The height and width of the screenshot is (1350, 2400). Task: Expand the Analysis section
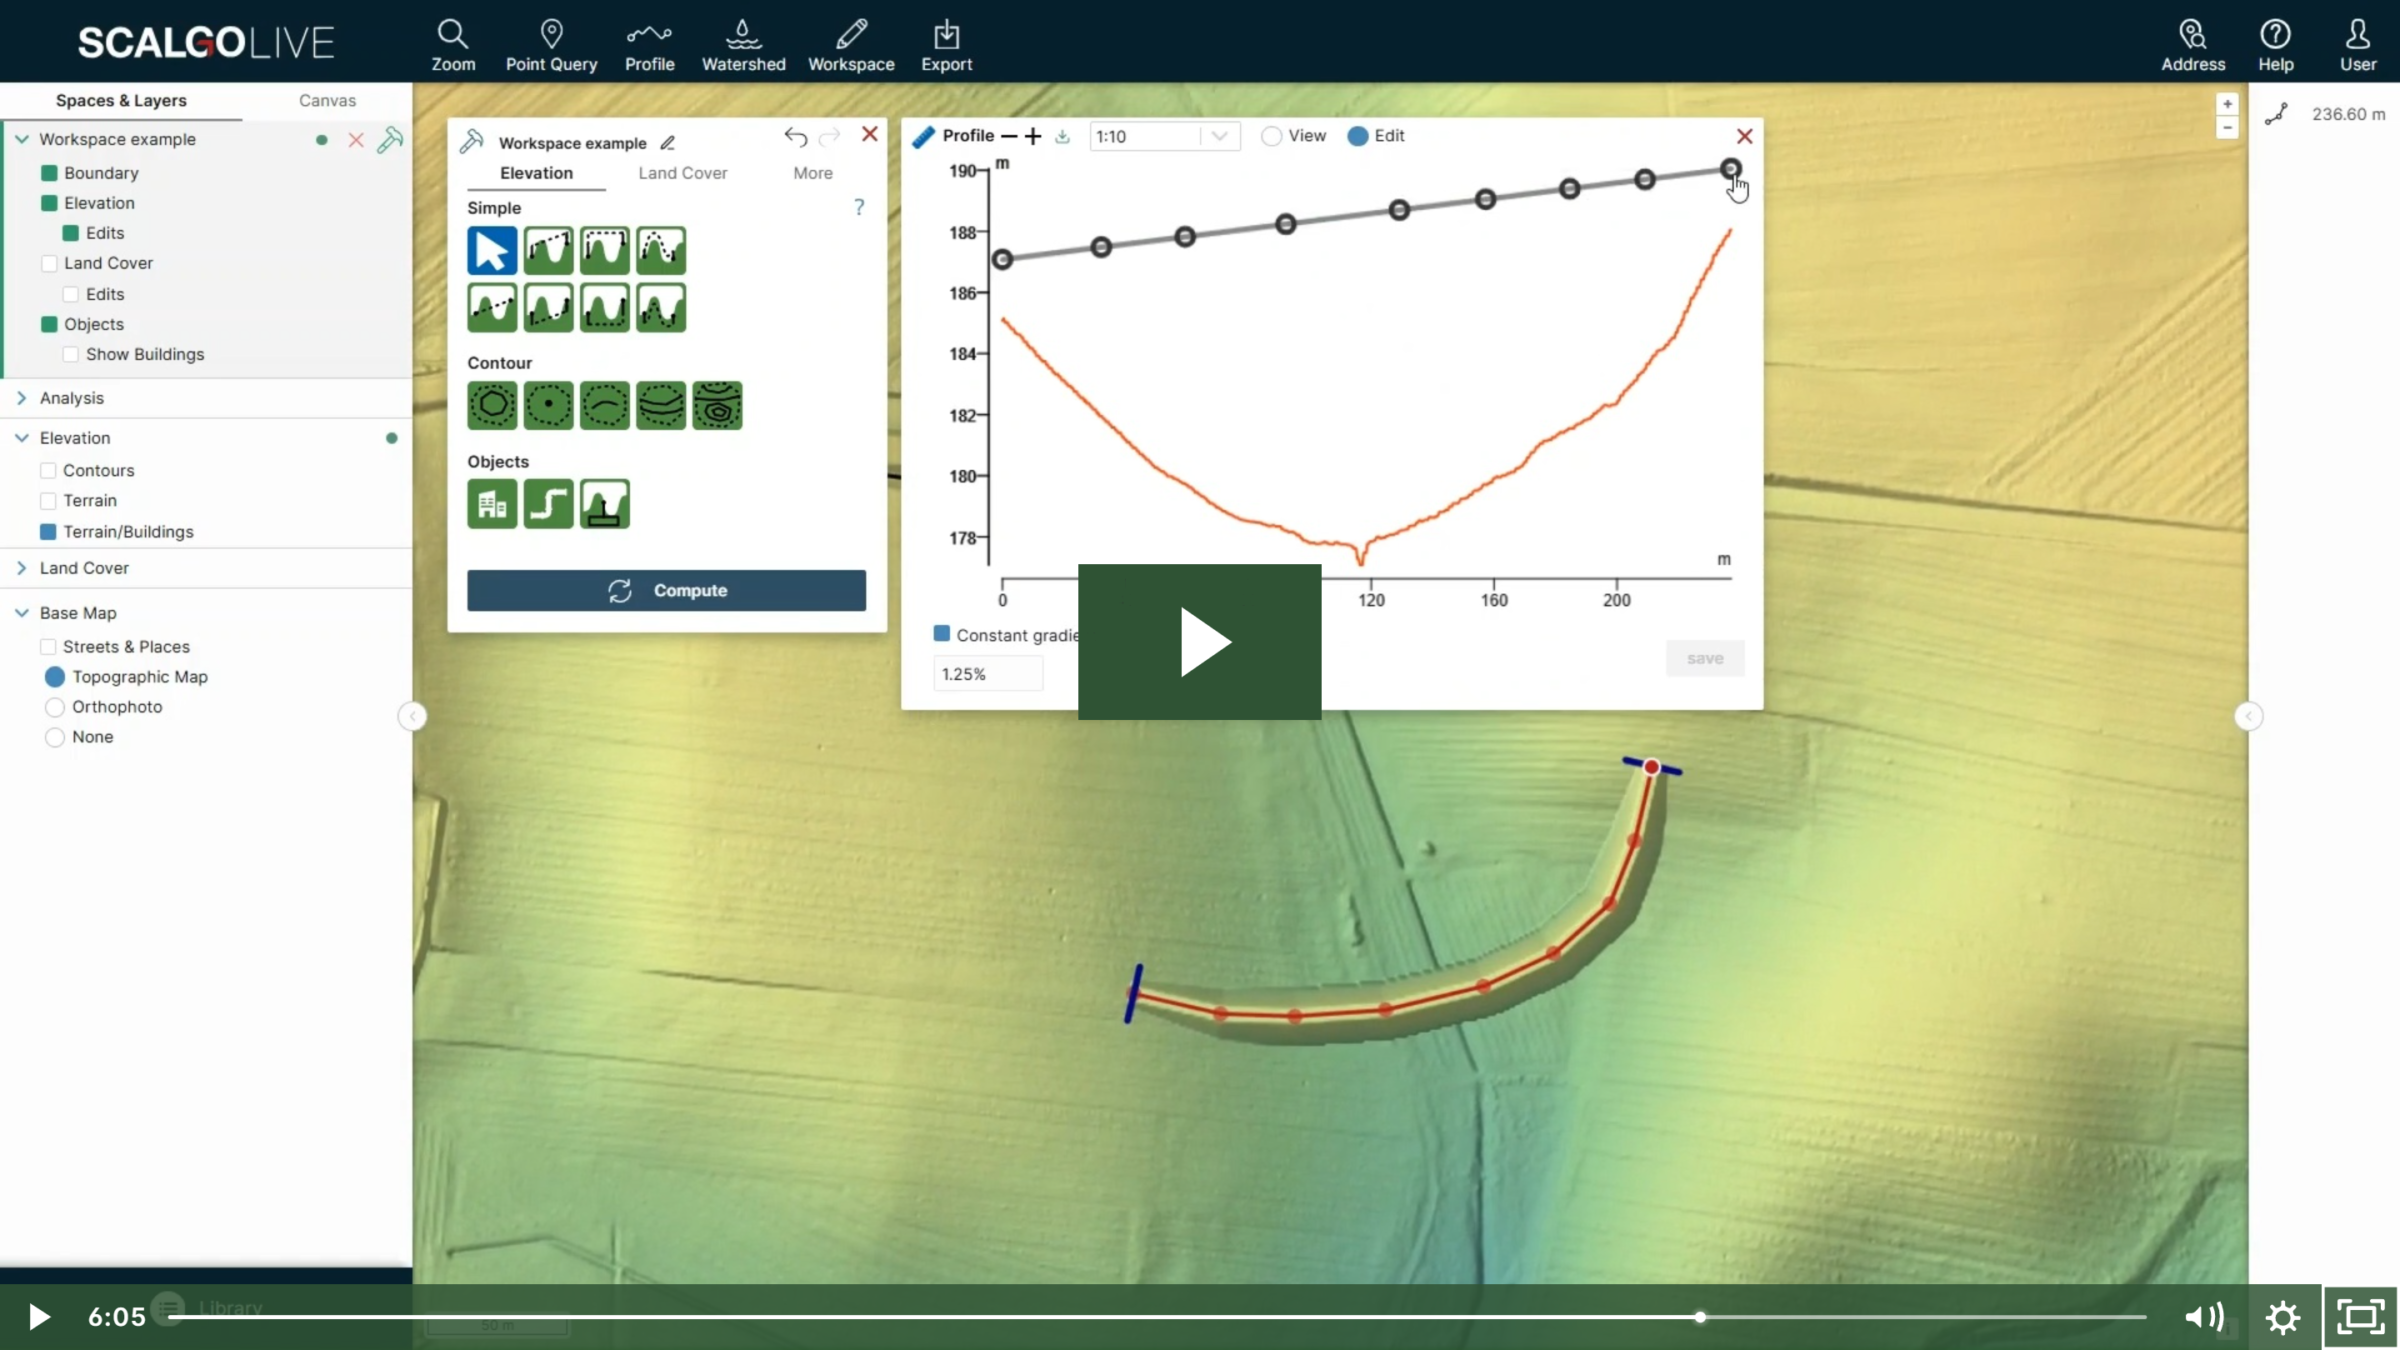click(21, 398)
